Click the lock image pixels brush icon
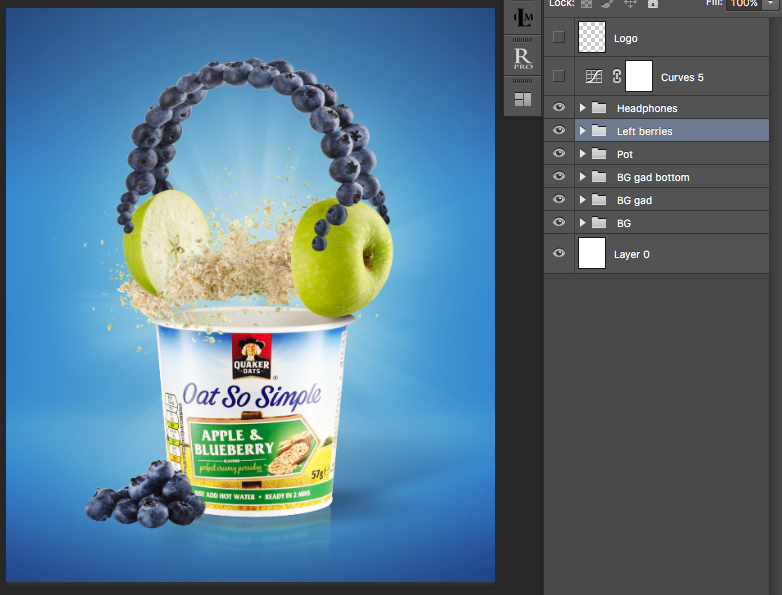 [x=607, y=3]
